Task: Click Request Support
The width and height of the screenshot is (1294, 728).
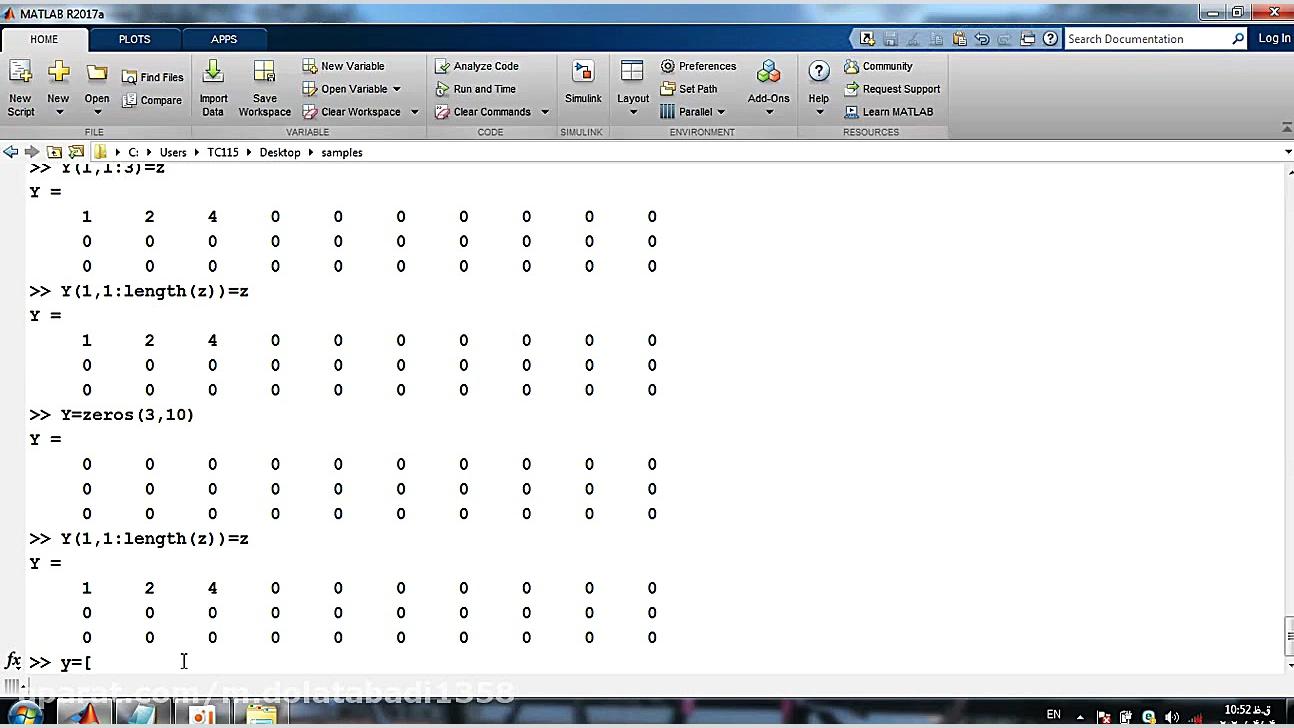Action: [x=892, y=89]
